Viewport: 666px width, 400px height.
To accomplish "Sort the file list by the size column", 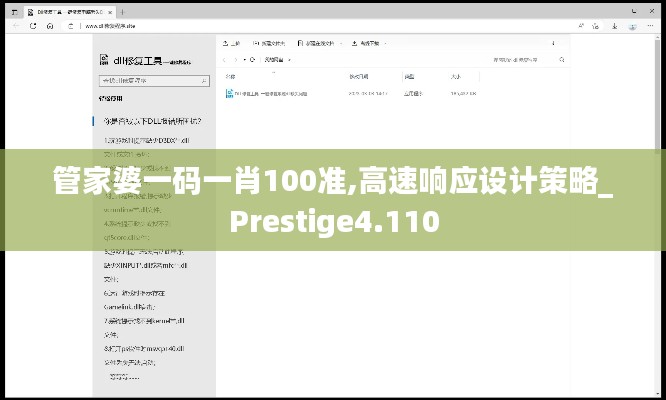I will pos(456,76).
